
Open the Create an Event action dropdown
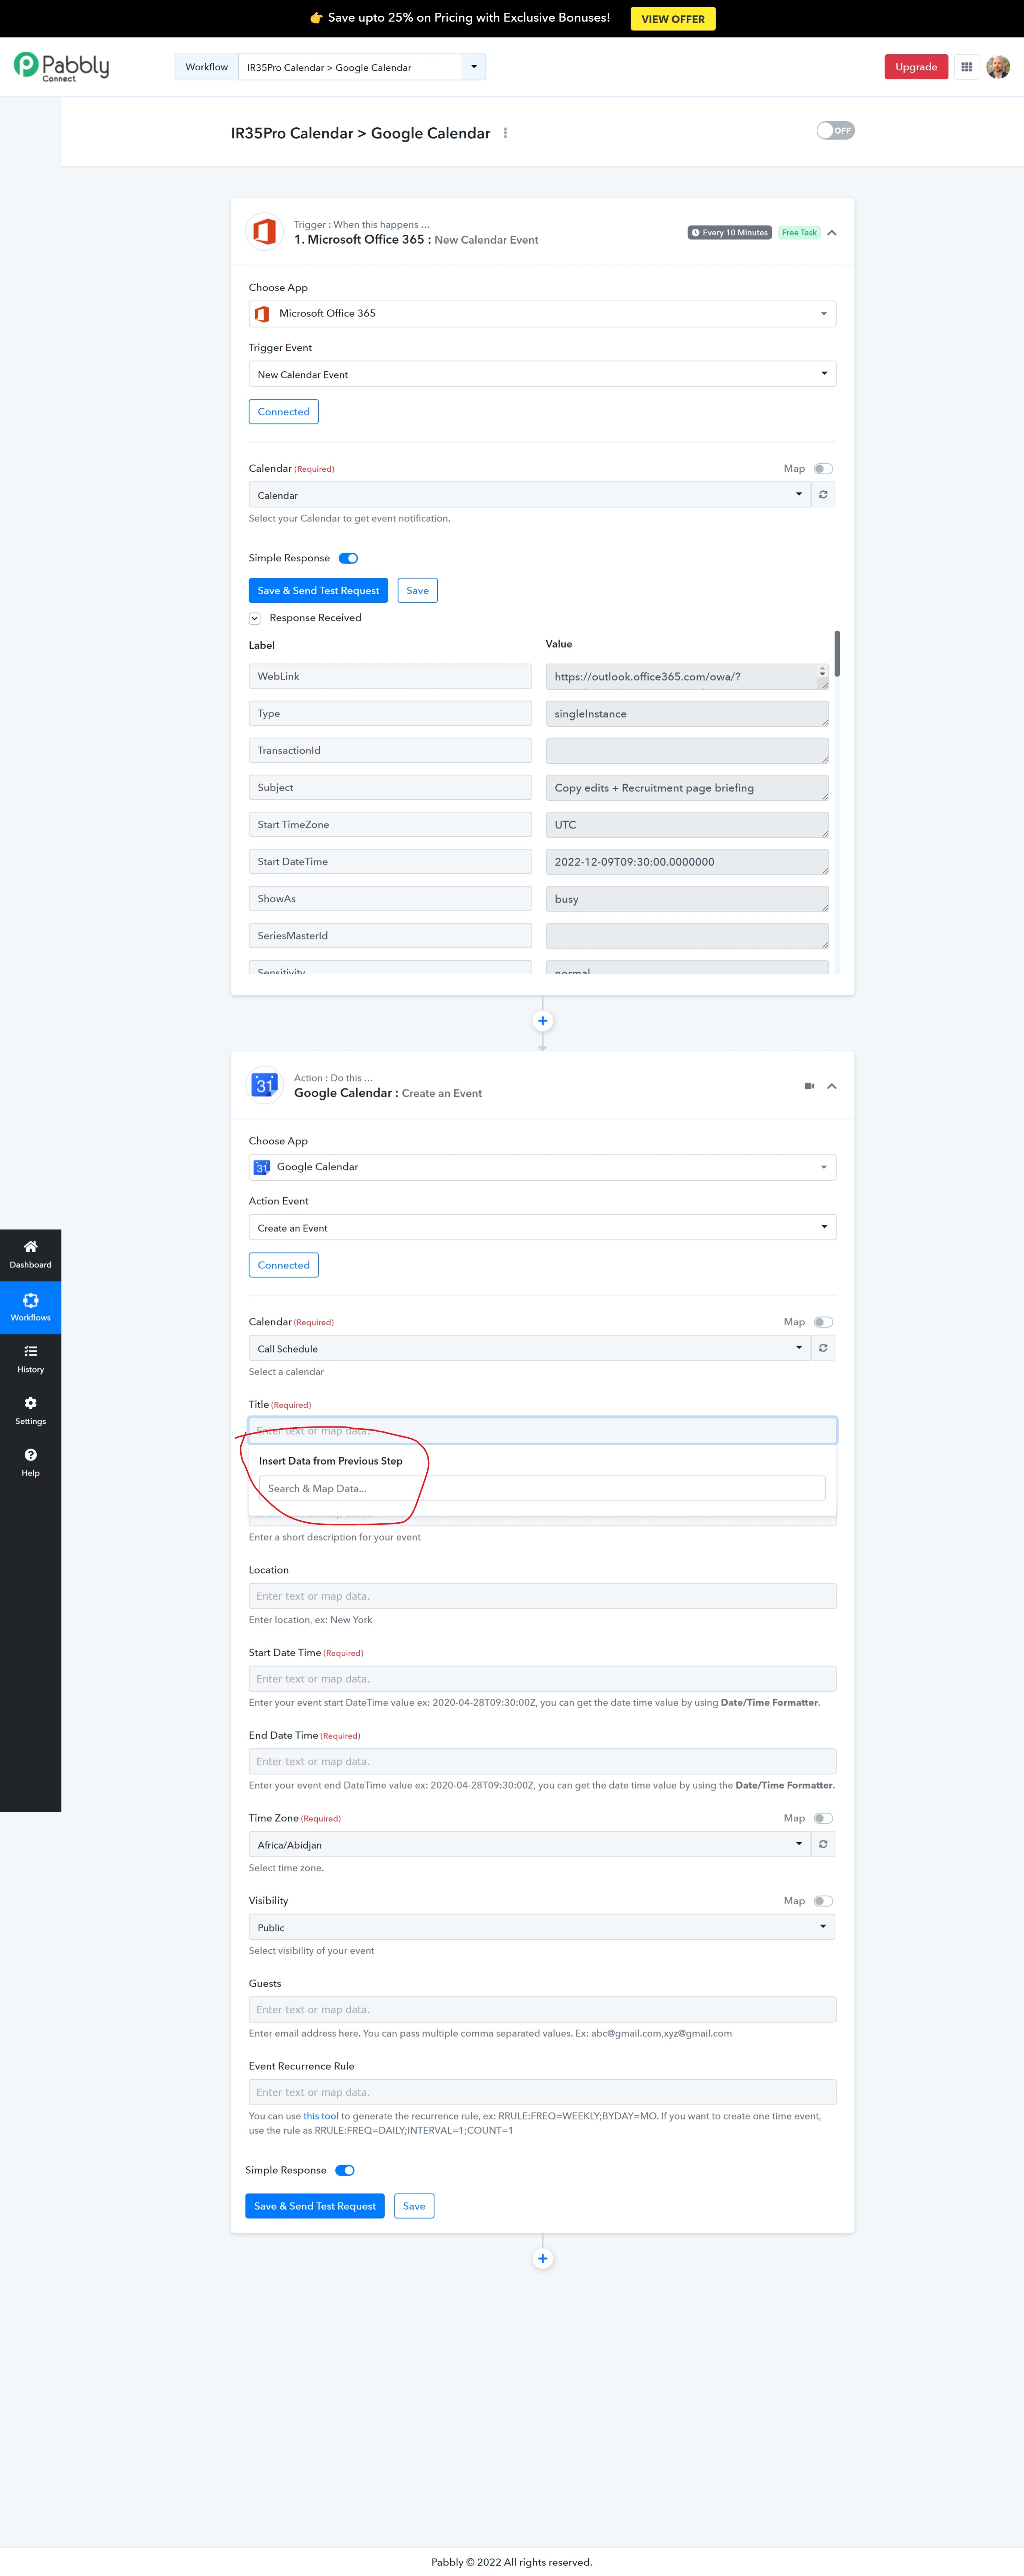coord(542,1227)
